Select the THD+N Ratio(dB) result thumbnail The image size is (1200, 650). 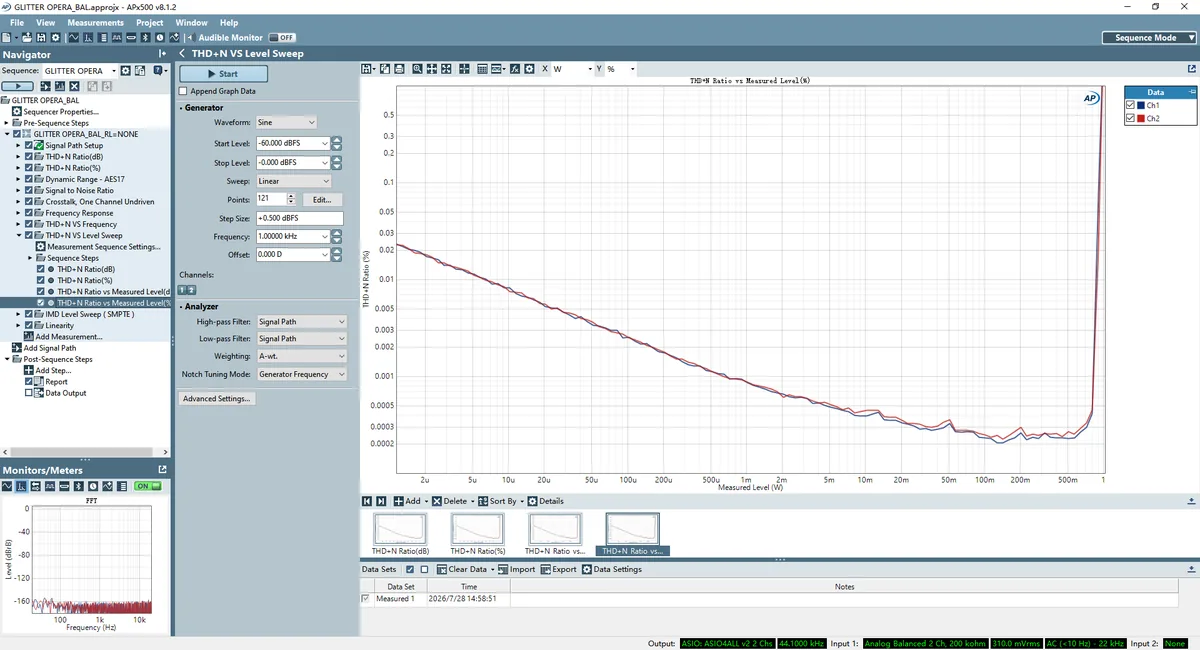pos(400,533)
